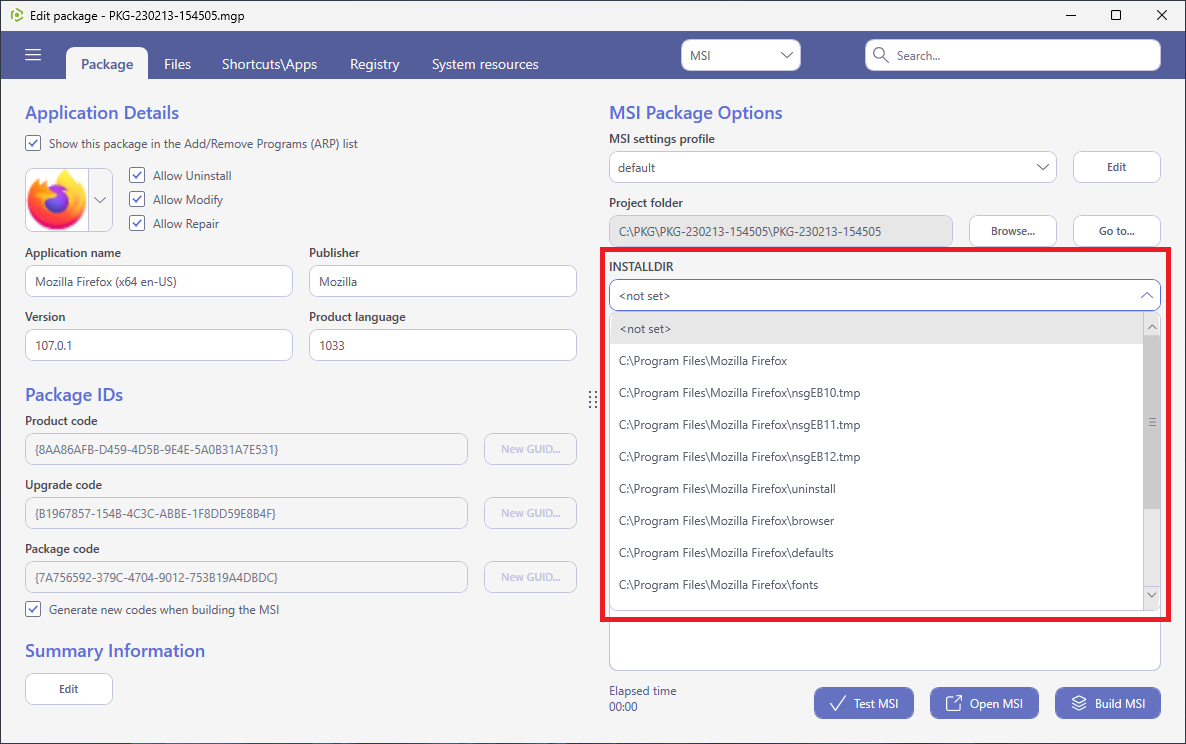Image resolution: width=1186 pixels, height=744 pixels.
Task: Select the Mozilla Firefox\browser option
Action: point(877,521)
